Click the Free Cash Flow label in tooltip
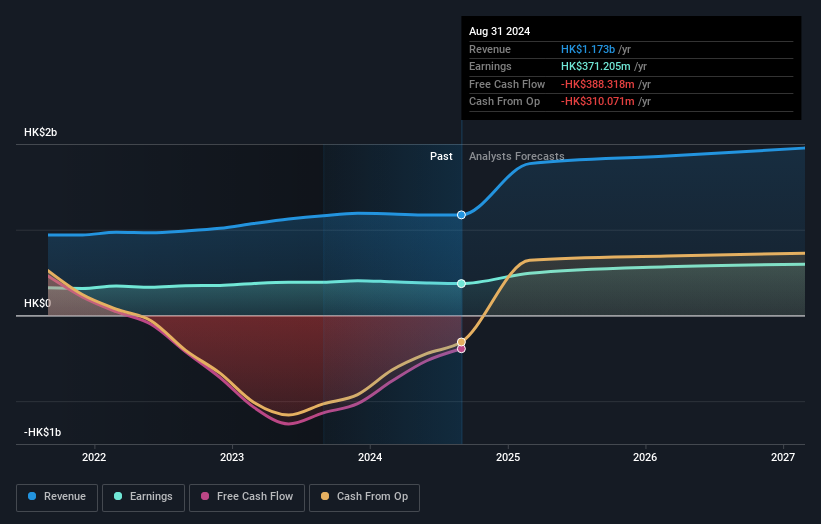This screenshot has height=524, width=821. [507, 84]
